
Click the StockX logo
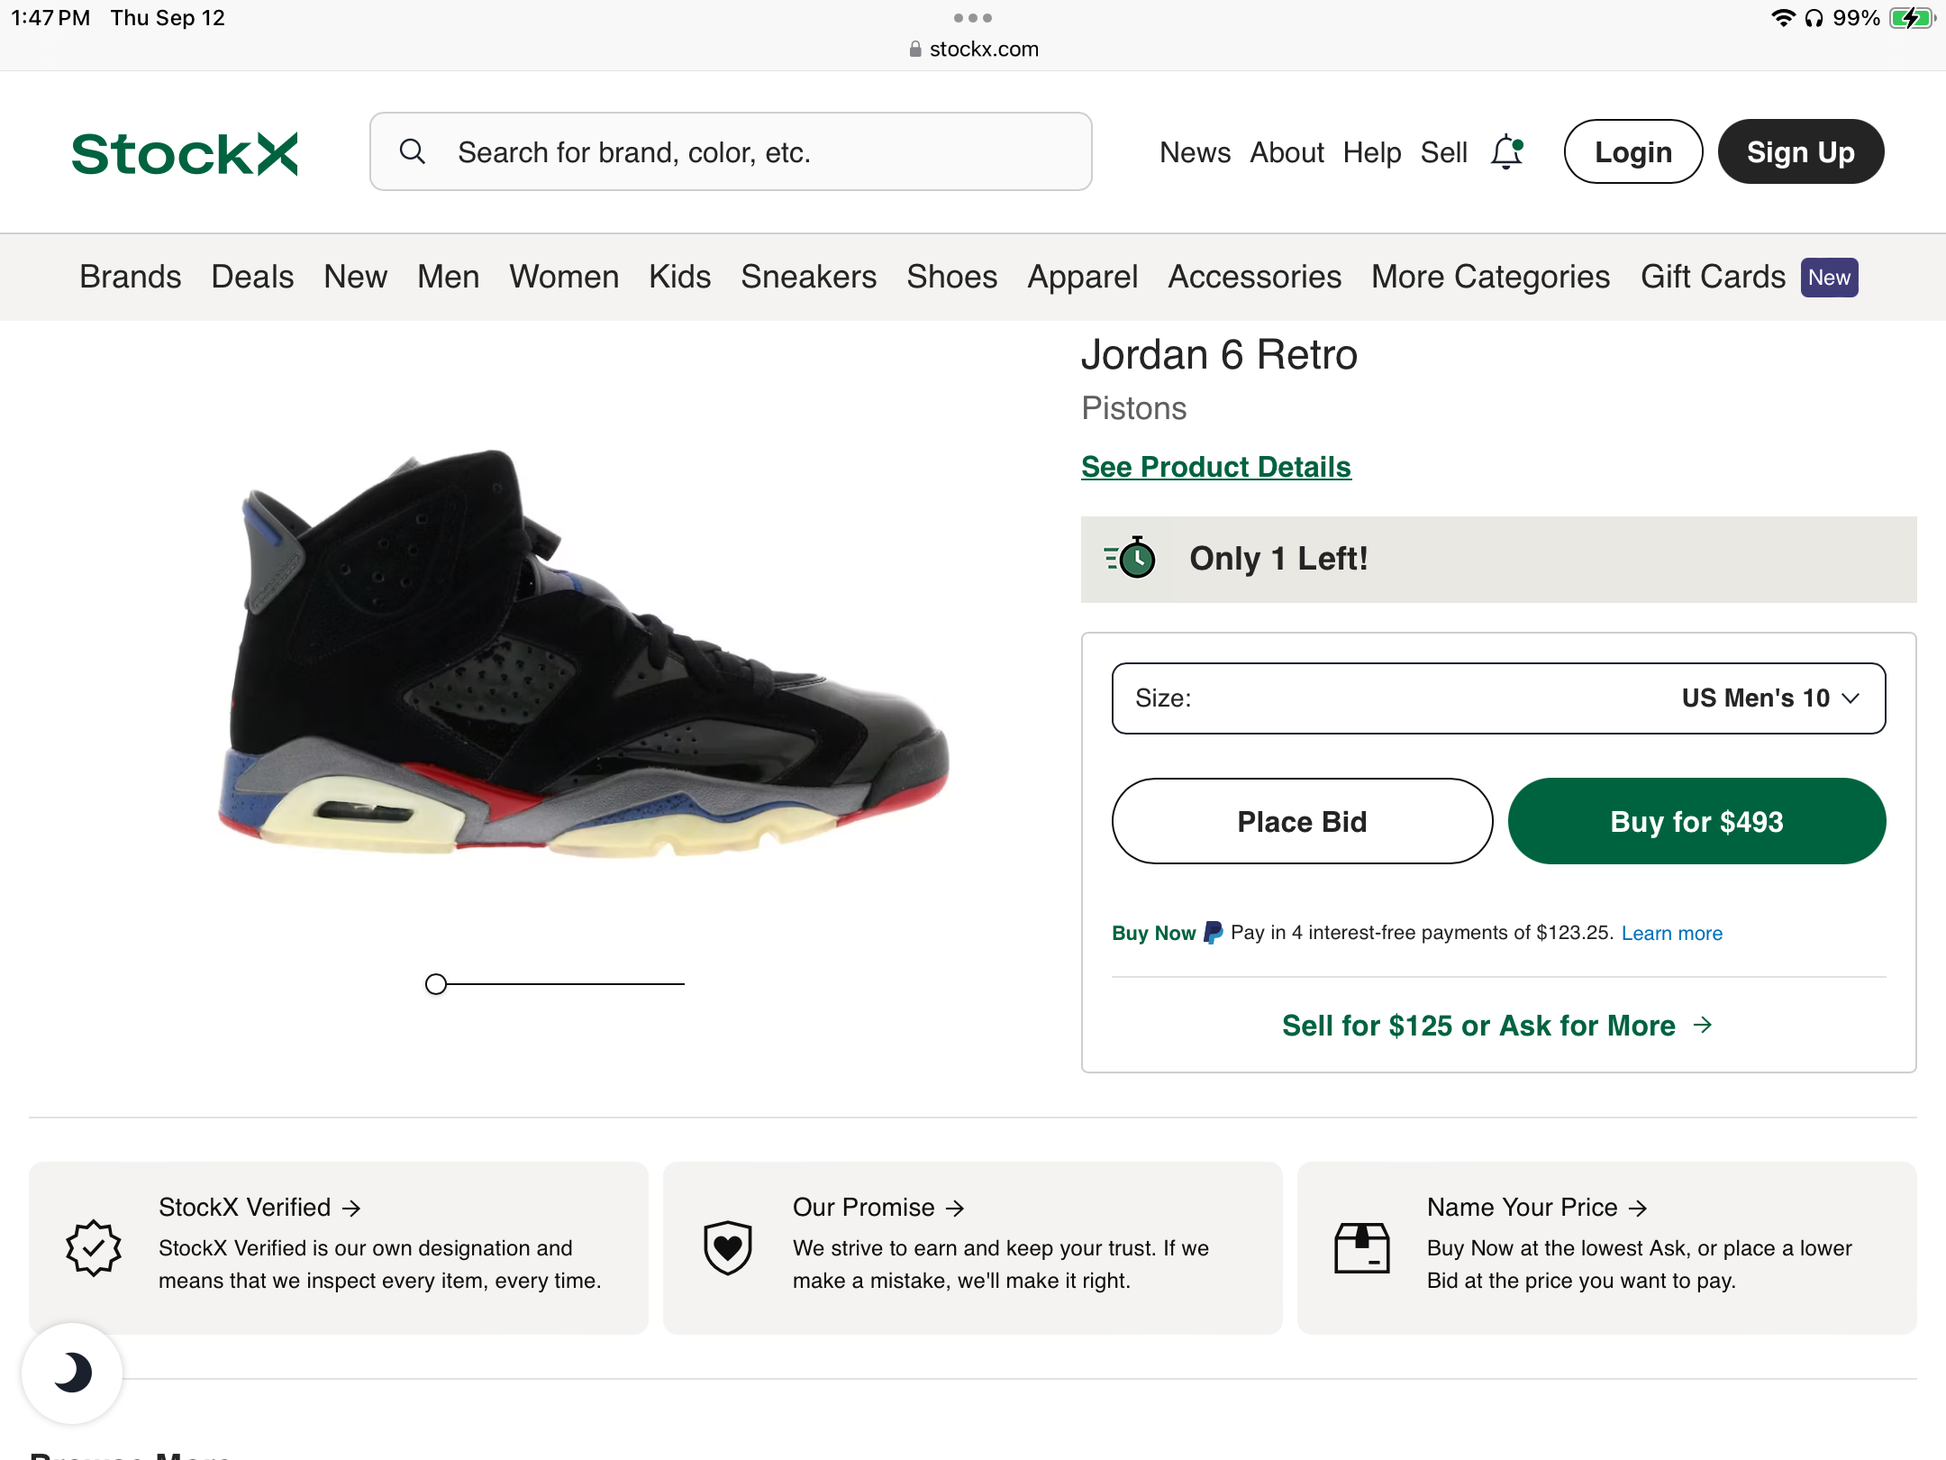[x=184, y=152]
